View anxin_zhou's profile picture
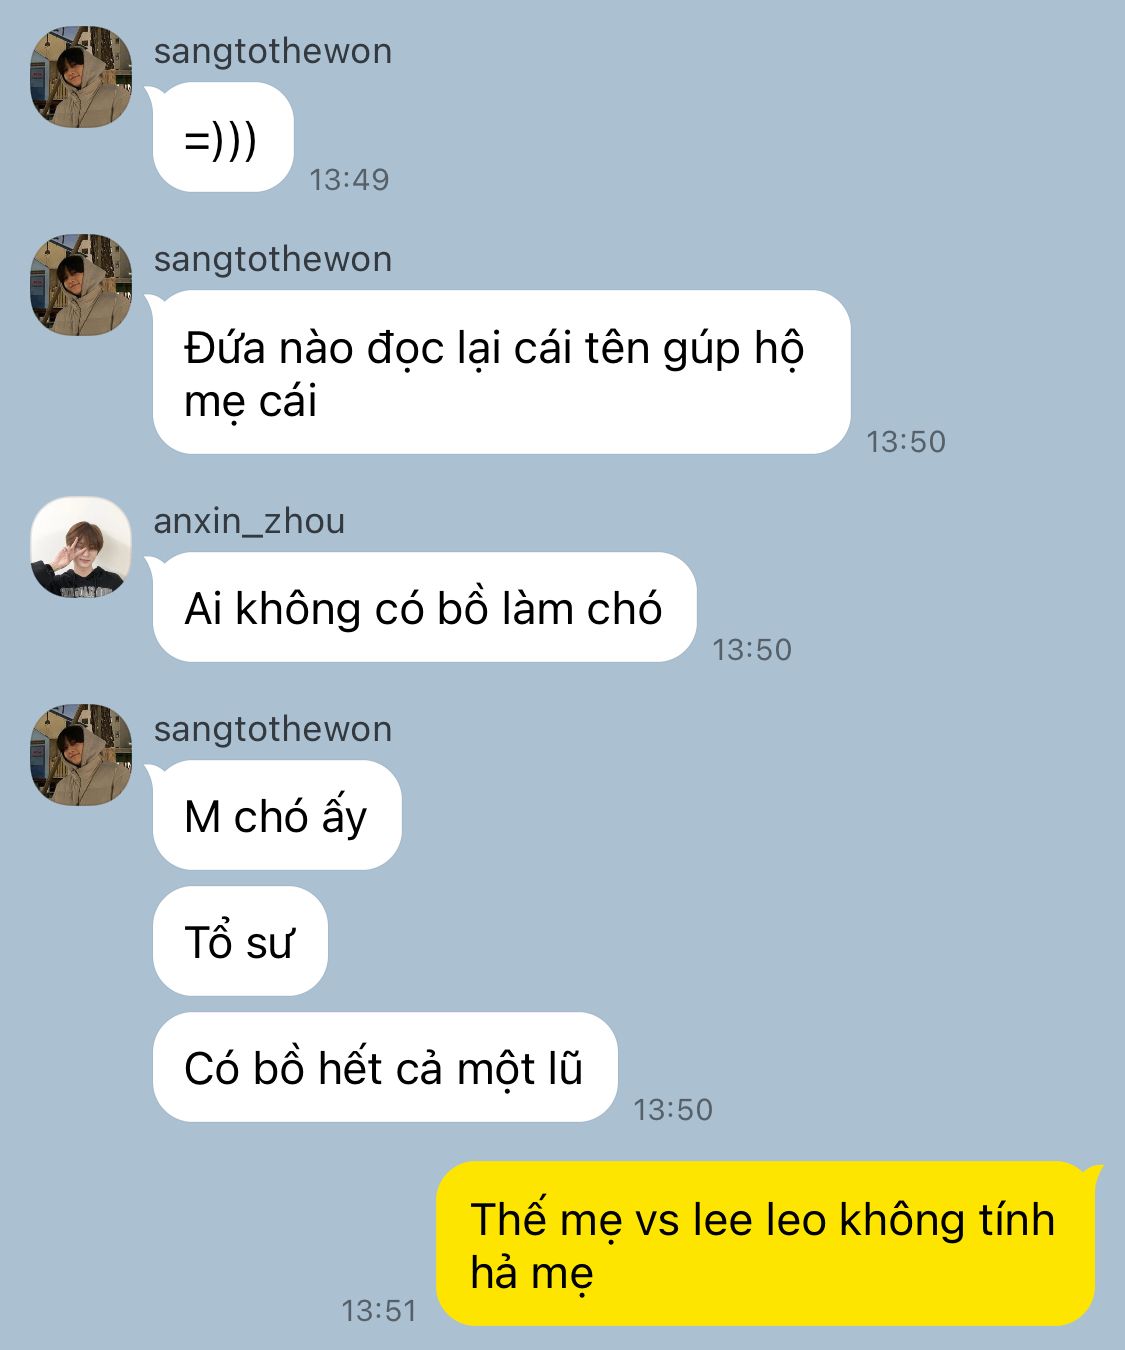The height and width of the screenshot is (1350, 1125). pos(81,547)
